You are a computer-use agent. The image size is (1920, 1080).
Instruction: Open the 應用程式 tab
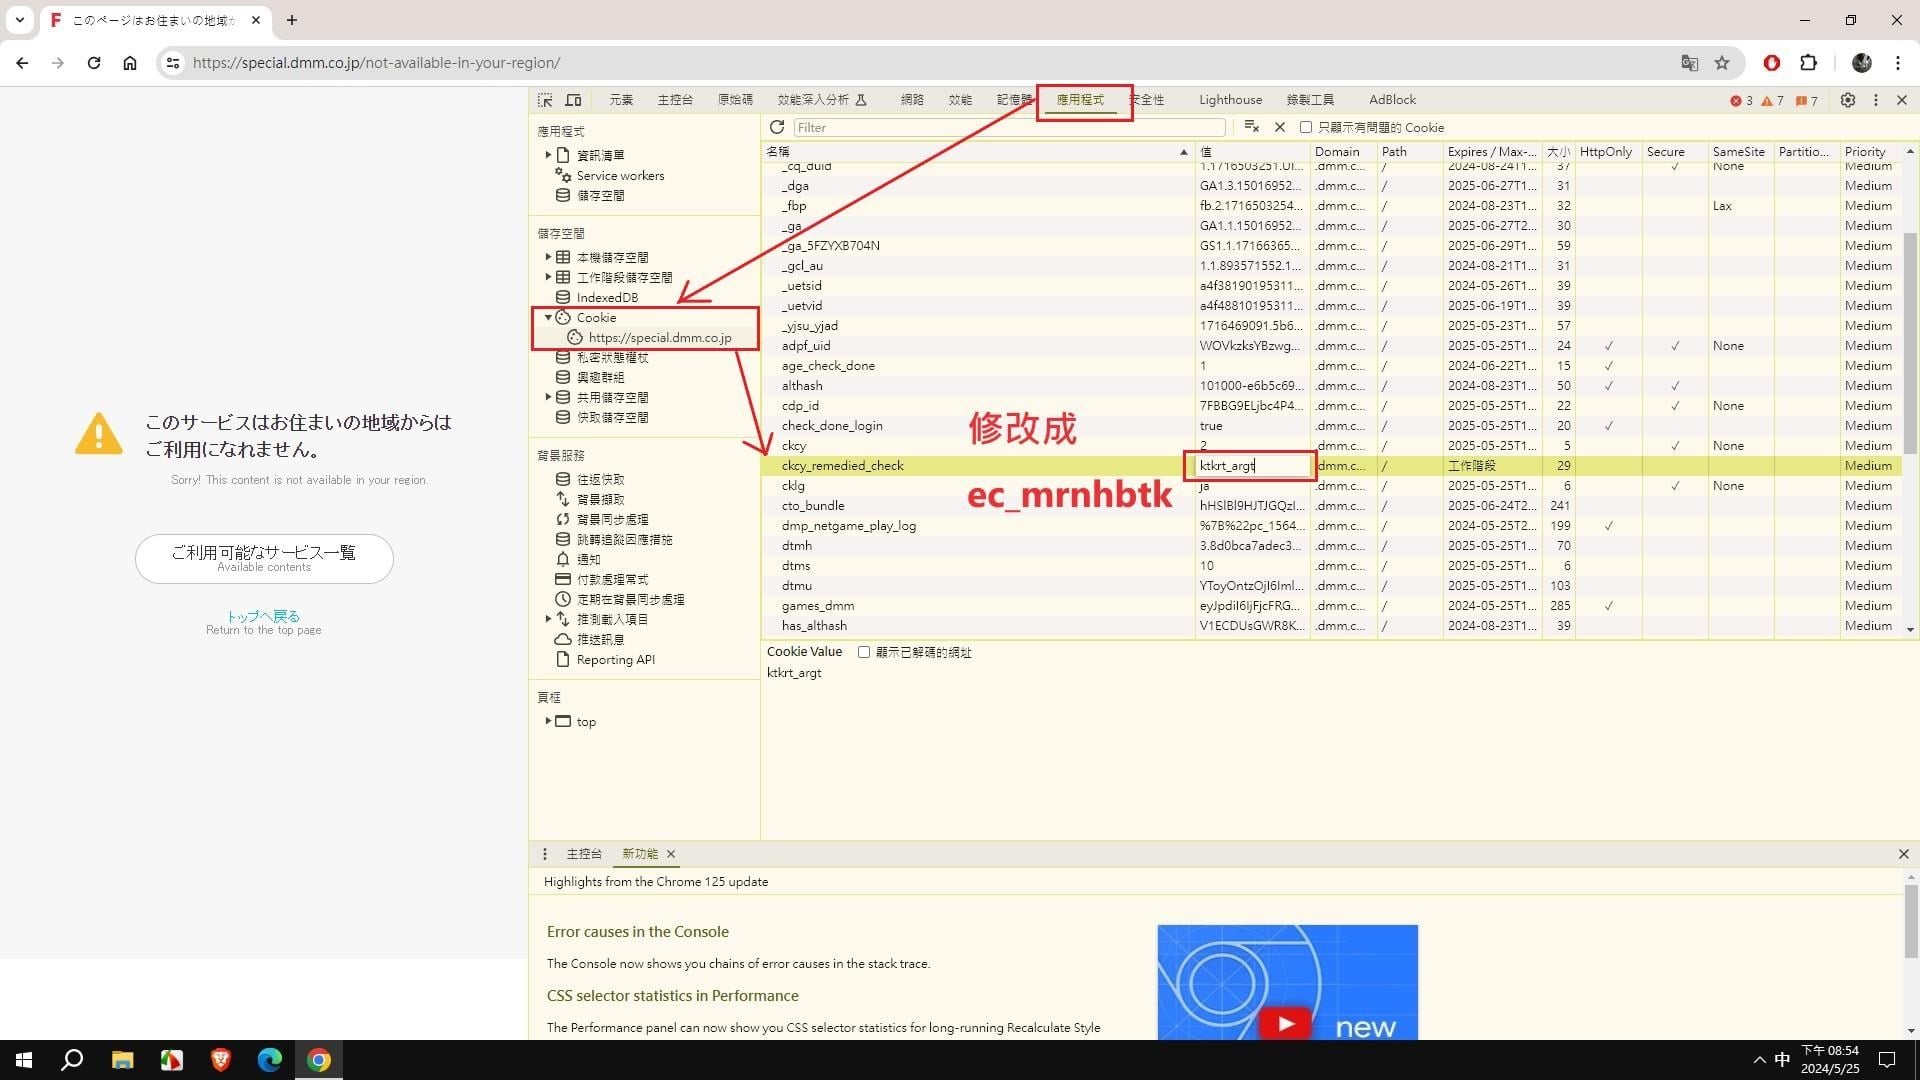1080,100
